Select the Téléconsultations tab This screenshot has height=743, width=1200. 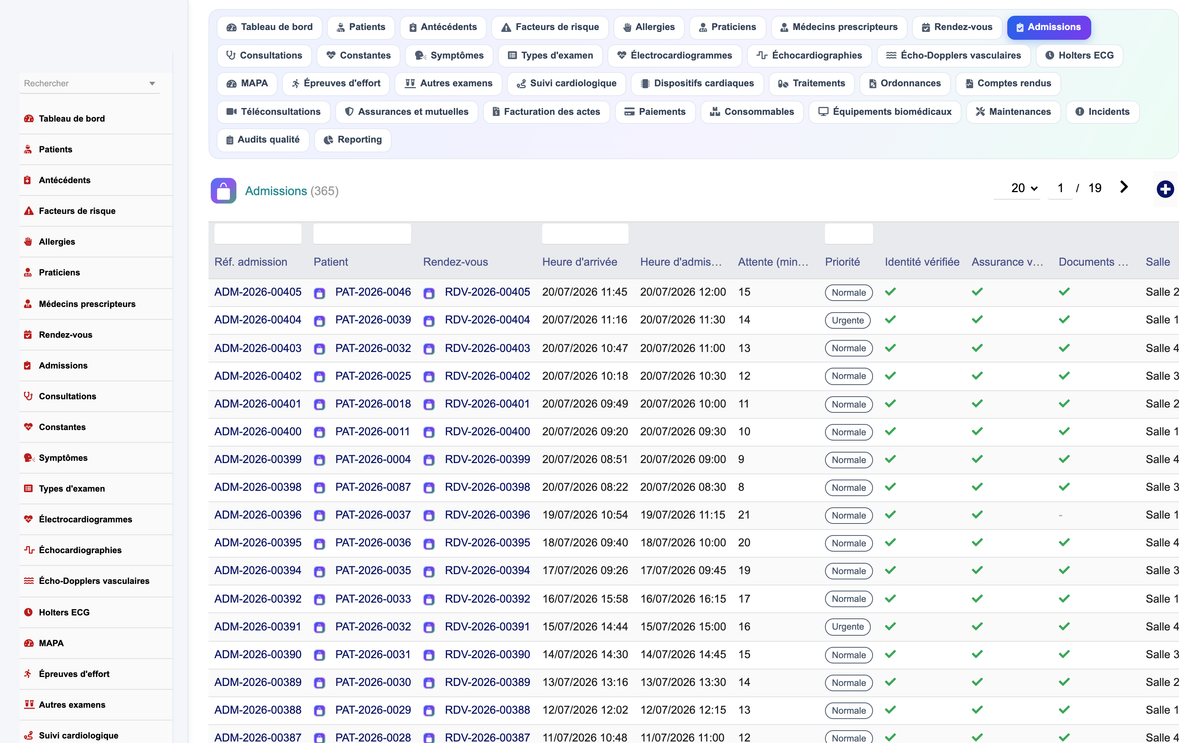click(273, 112)
